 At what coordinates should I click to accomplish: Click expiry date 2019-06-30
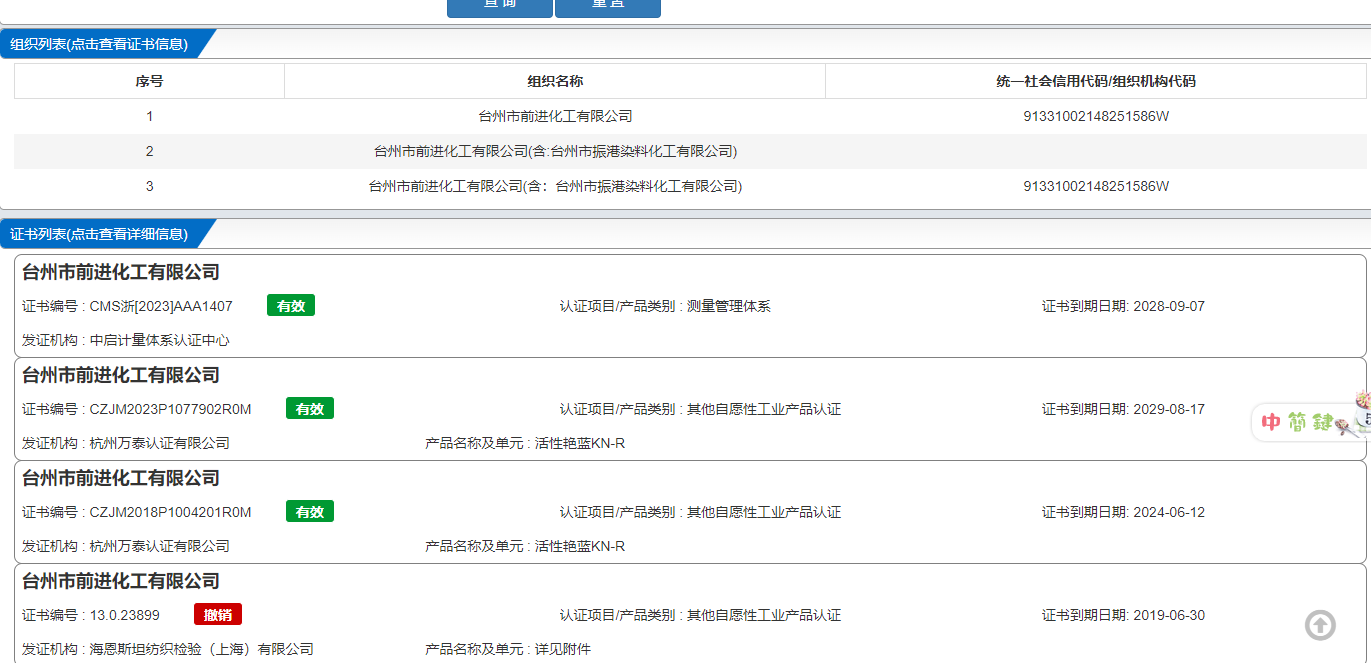click(1169, 615)
